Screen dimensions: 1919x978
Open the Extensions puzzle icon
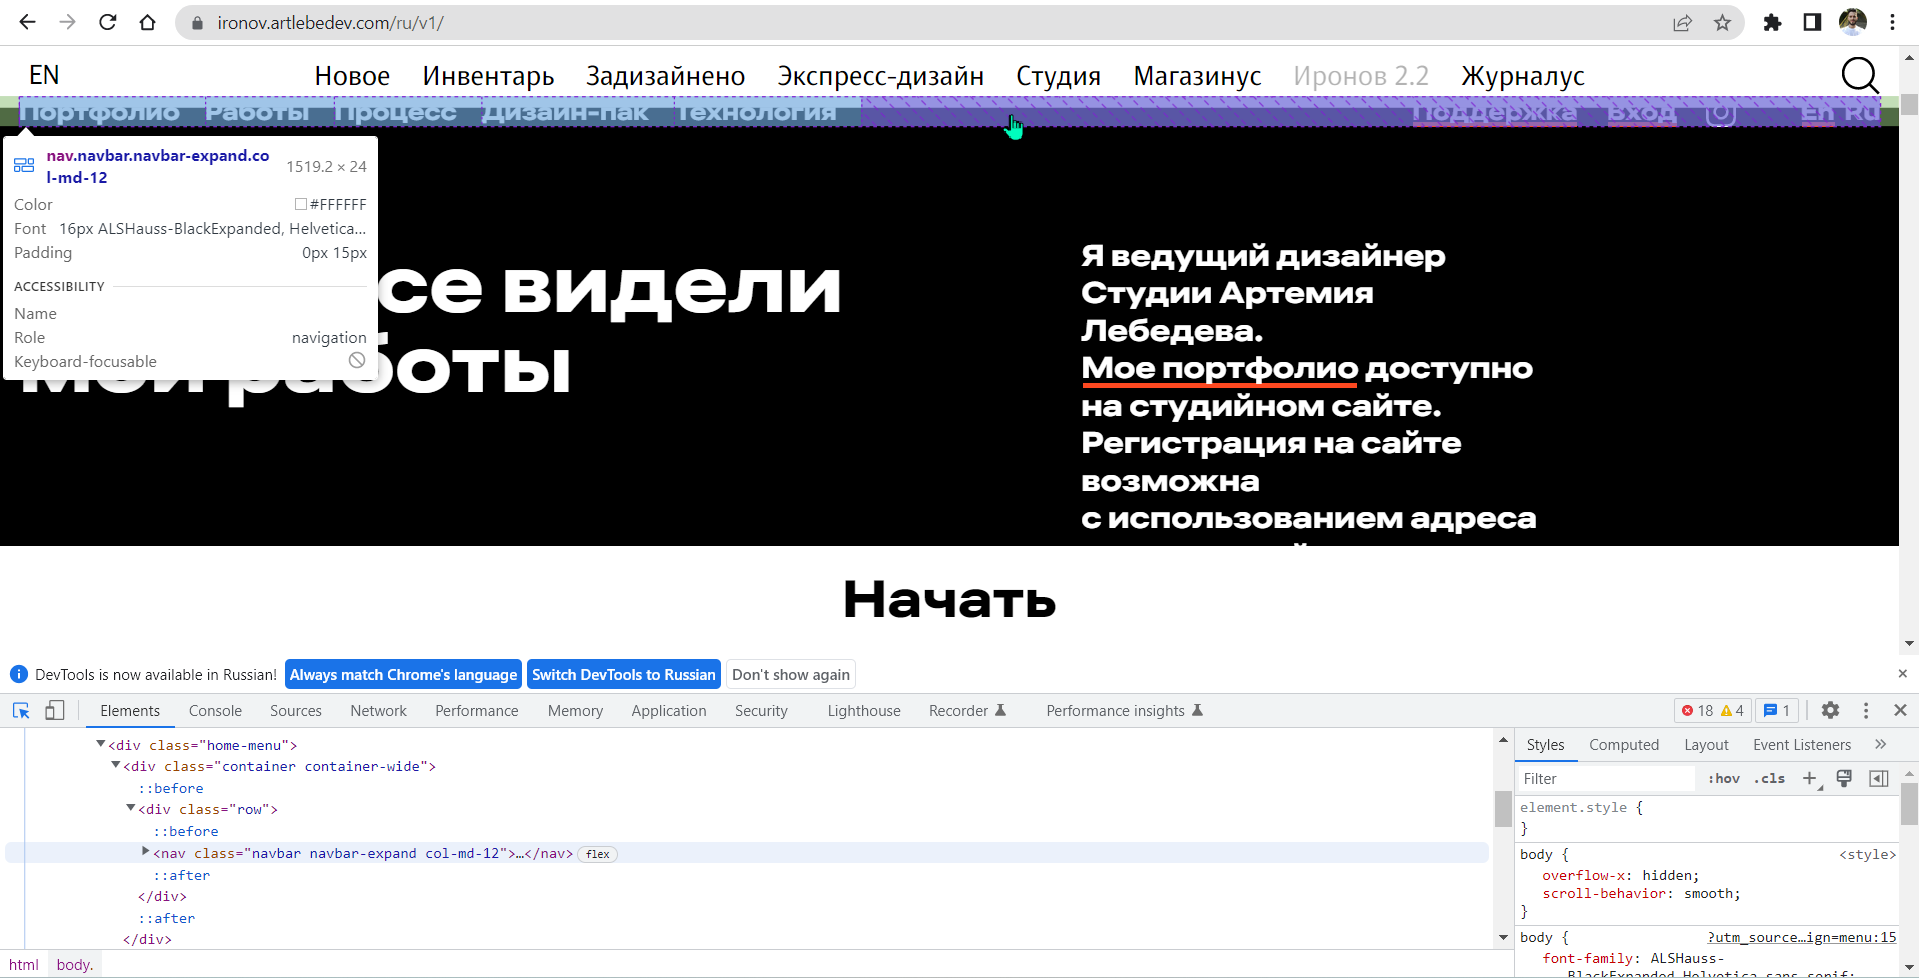pos(1772,22)
